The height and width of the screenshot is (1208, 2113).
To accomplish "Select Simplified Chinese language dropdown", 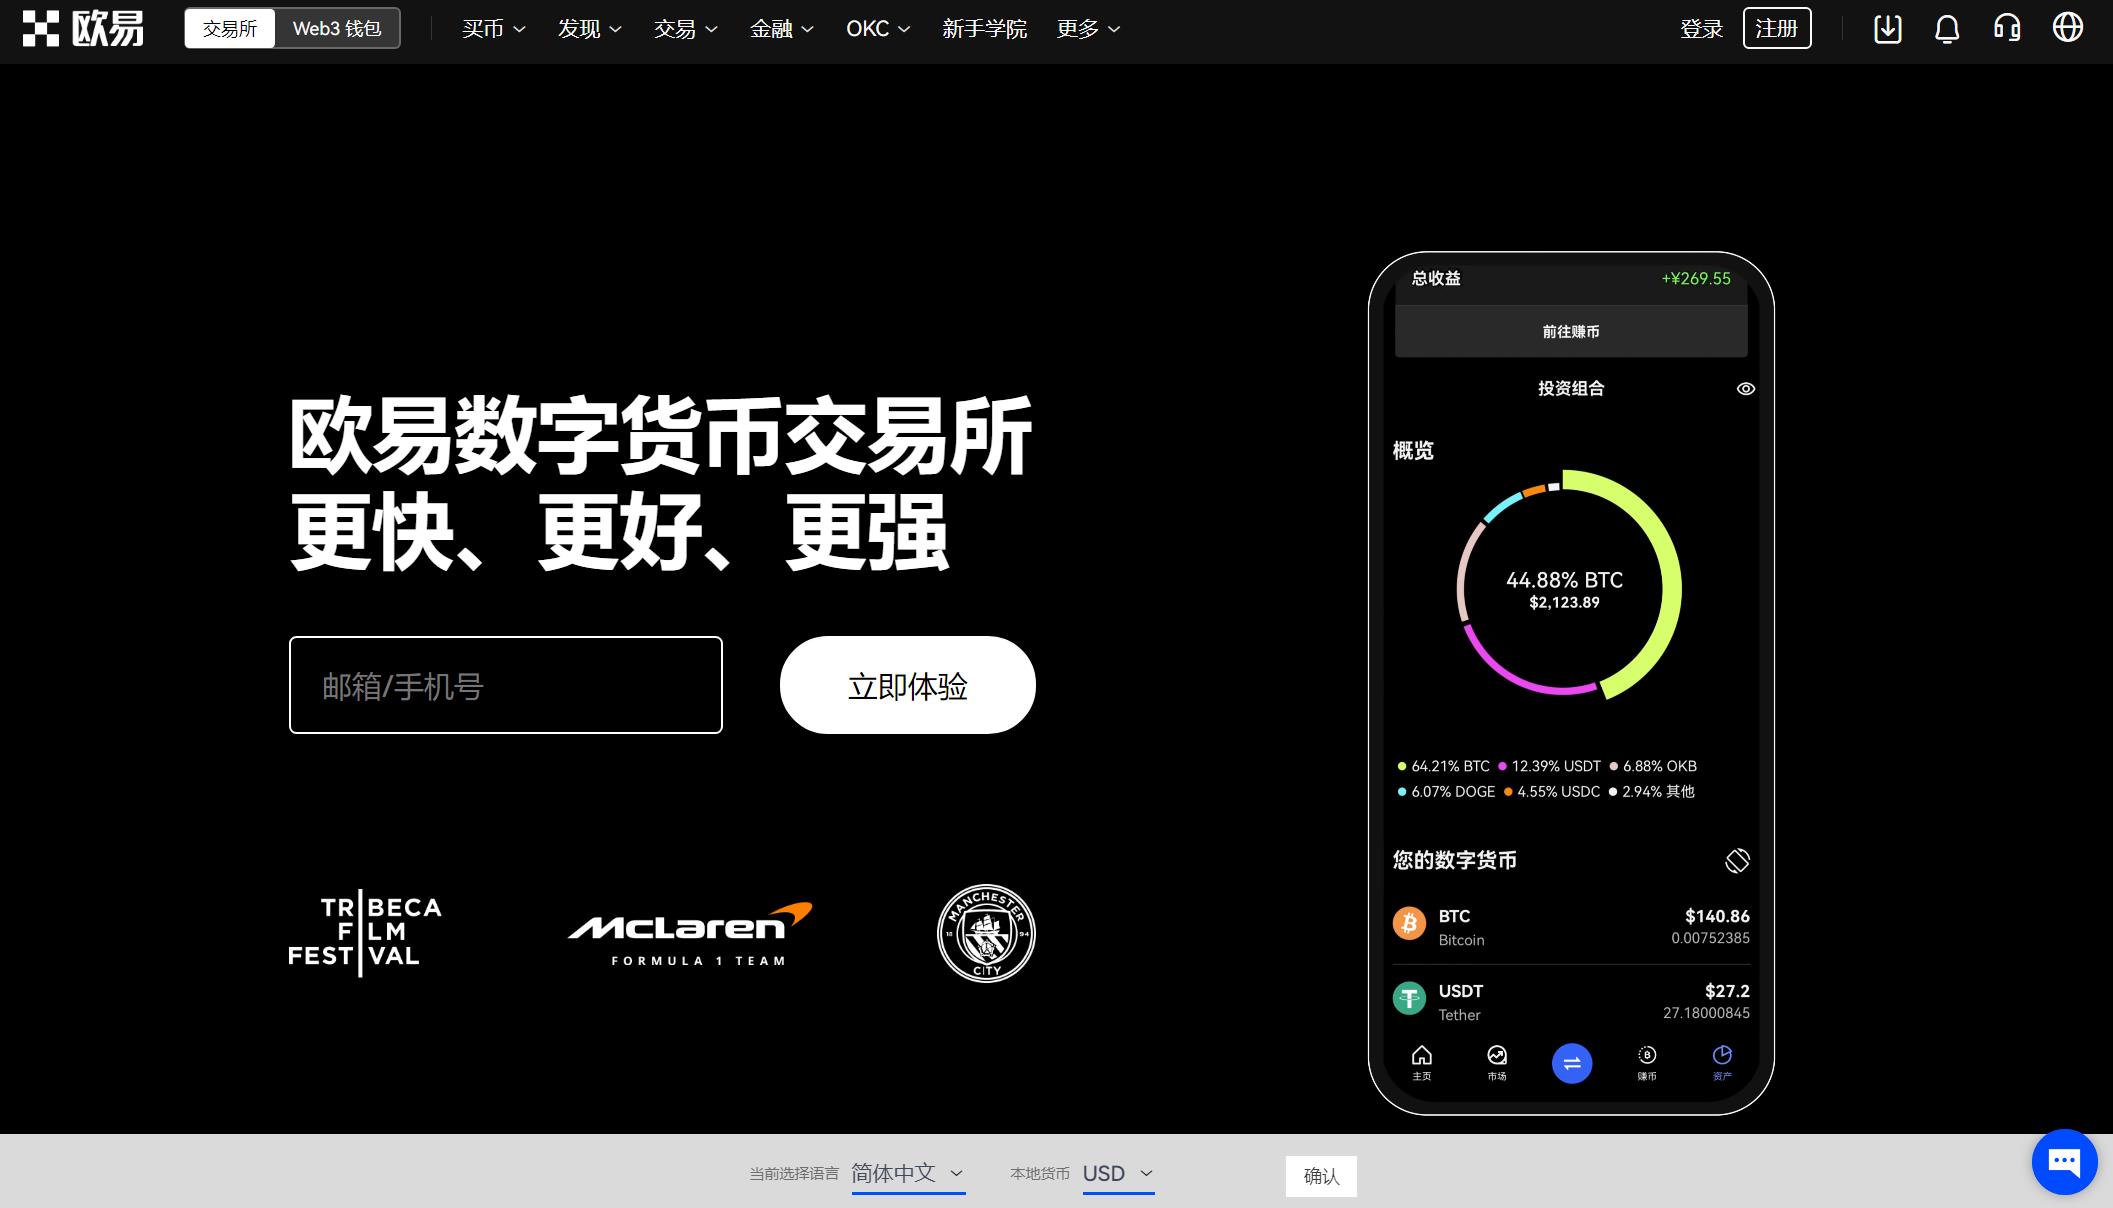I will tap(907, 1176).
